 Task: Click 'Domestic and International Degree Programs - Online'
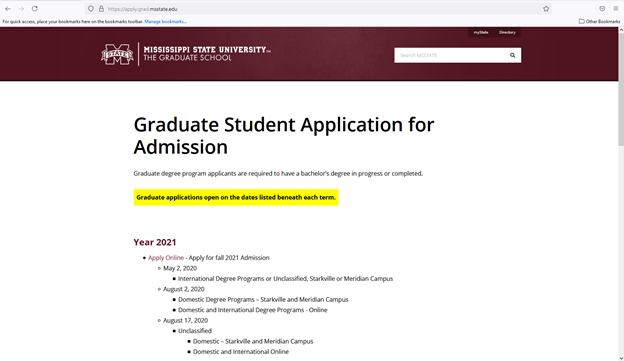click(253, 310)
